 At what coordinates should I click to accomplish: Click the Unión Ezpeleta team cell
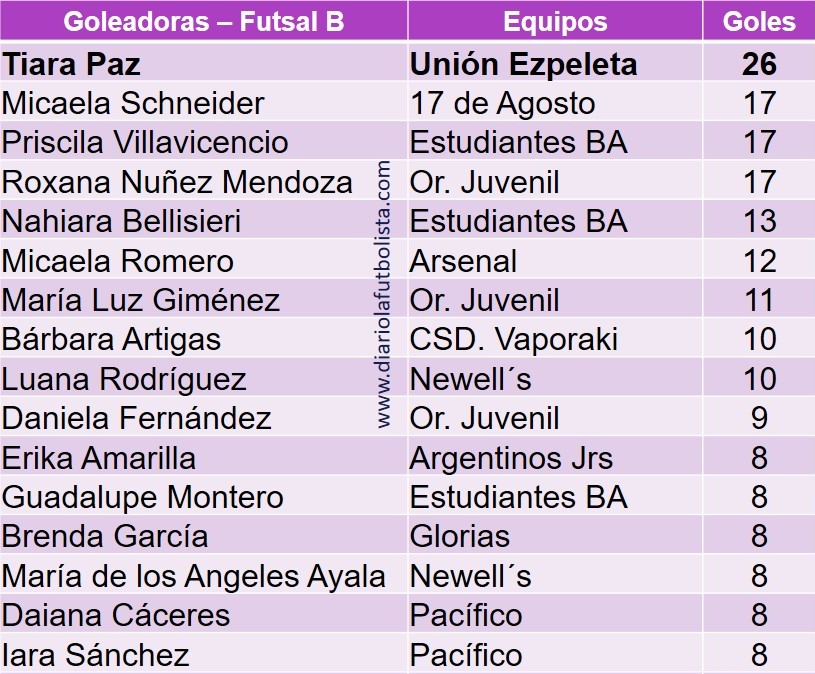[x=555, y=63]
